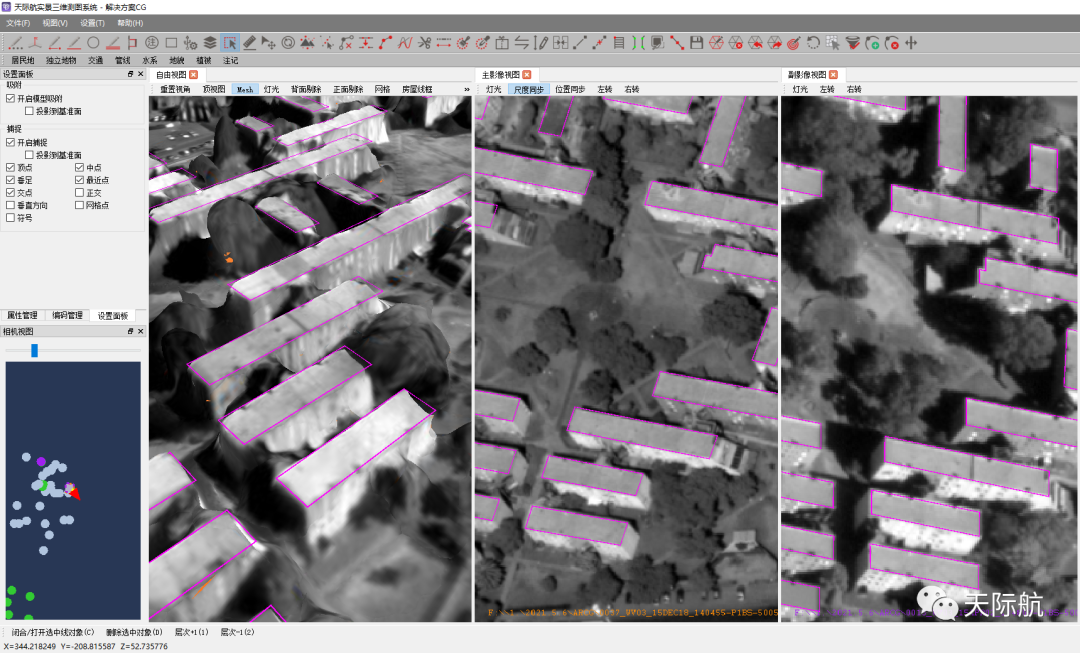The height and width of the screenshot is (653, 1080).
Task: Click the undo circular arrow icon
Action: (x=813, y=43)
